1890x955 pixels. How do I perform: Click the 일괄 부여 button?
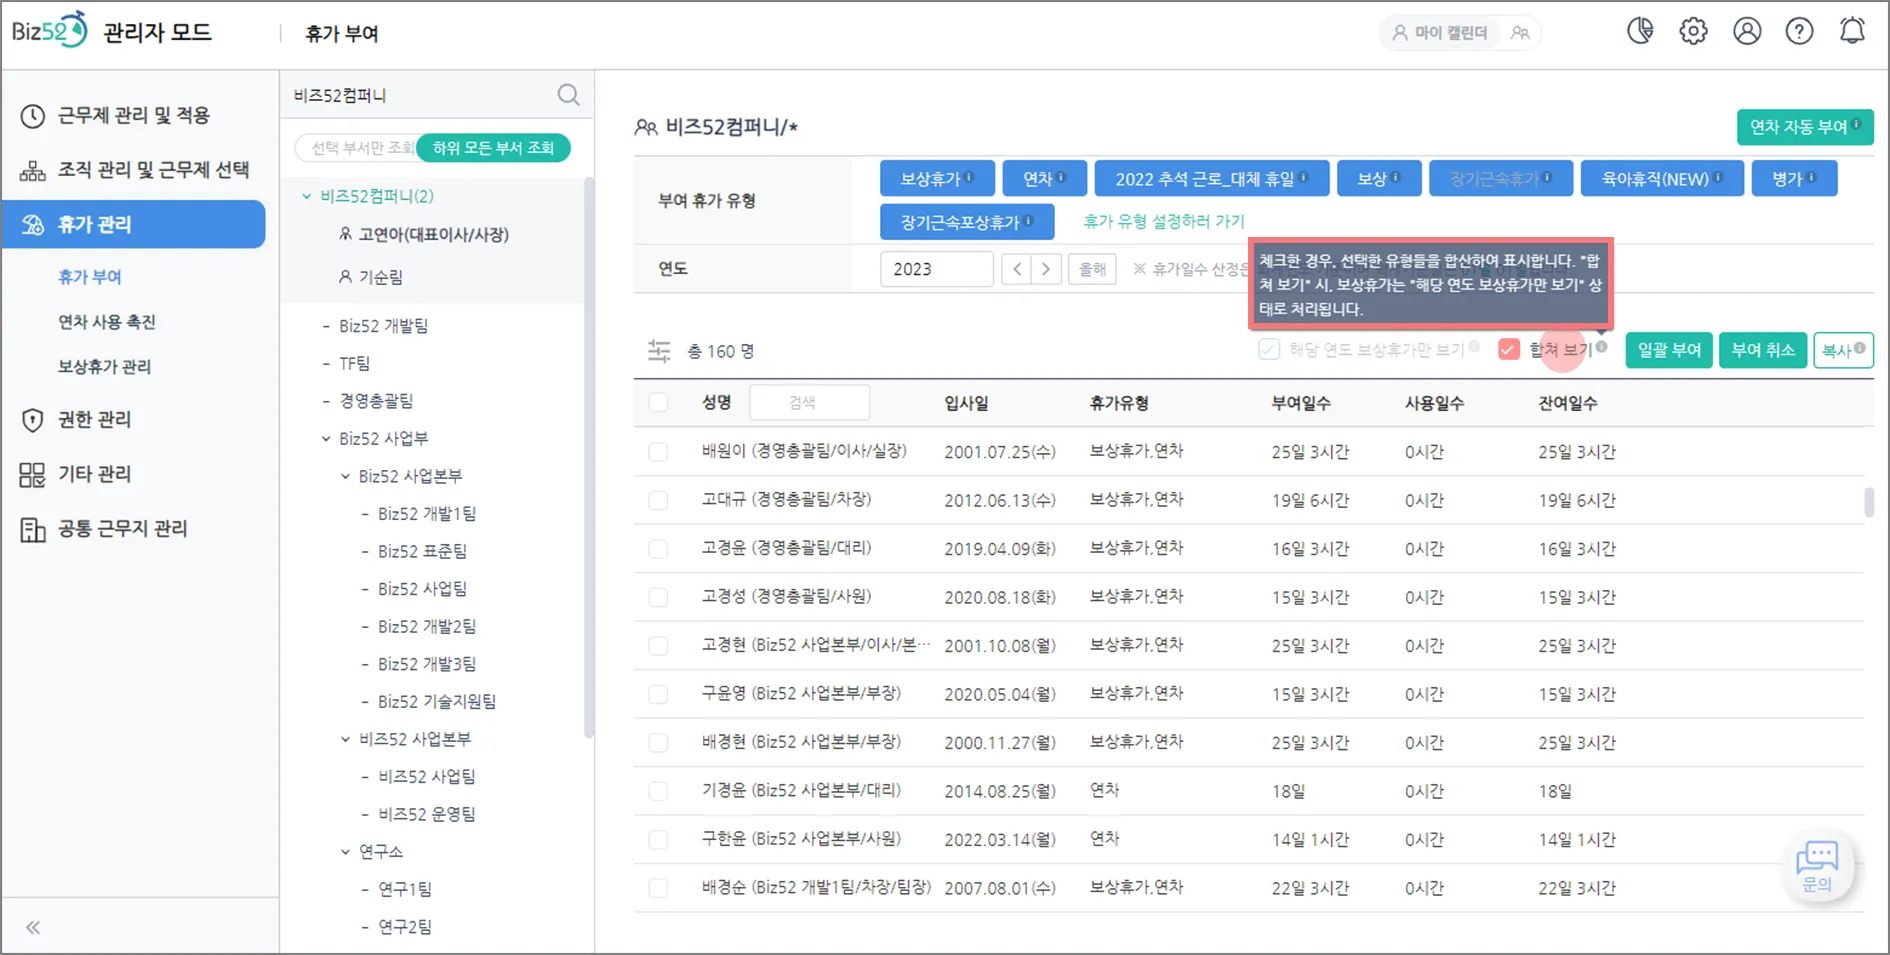[x=1669, y=350]
